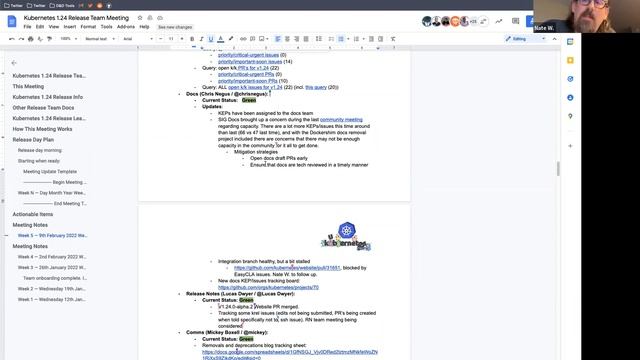
Task: Set left text alignment
Action: coord(278,39)
